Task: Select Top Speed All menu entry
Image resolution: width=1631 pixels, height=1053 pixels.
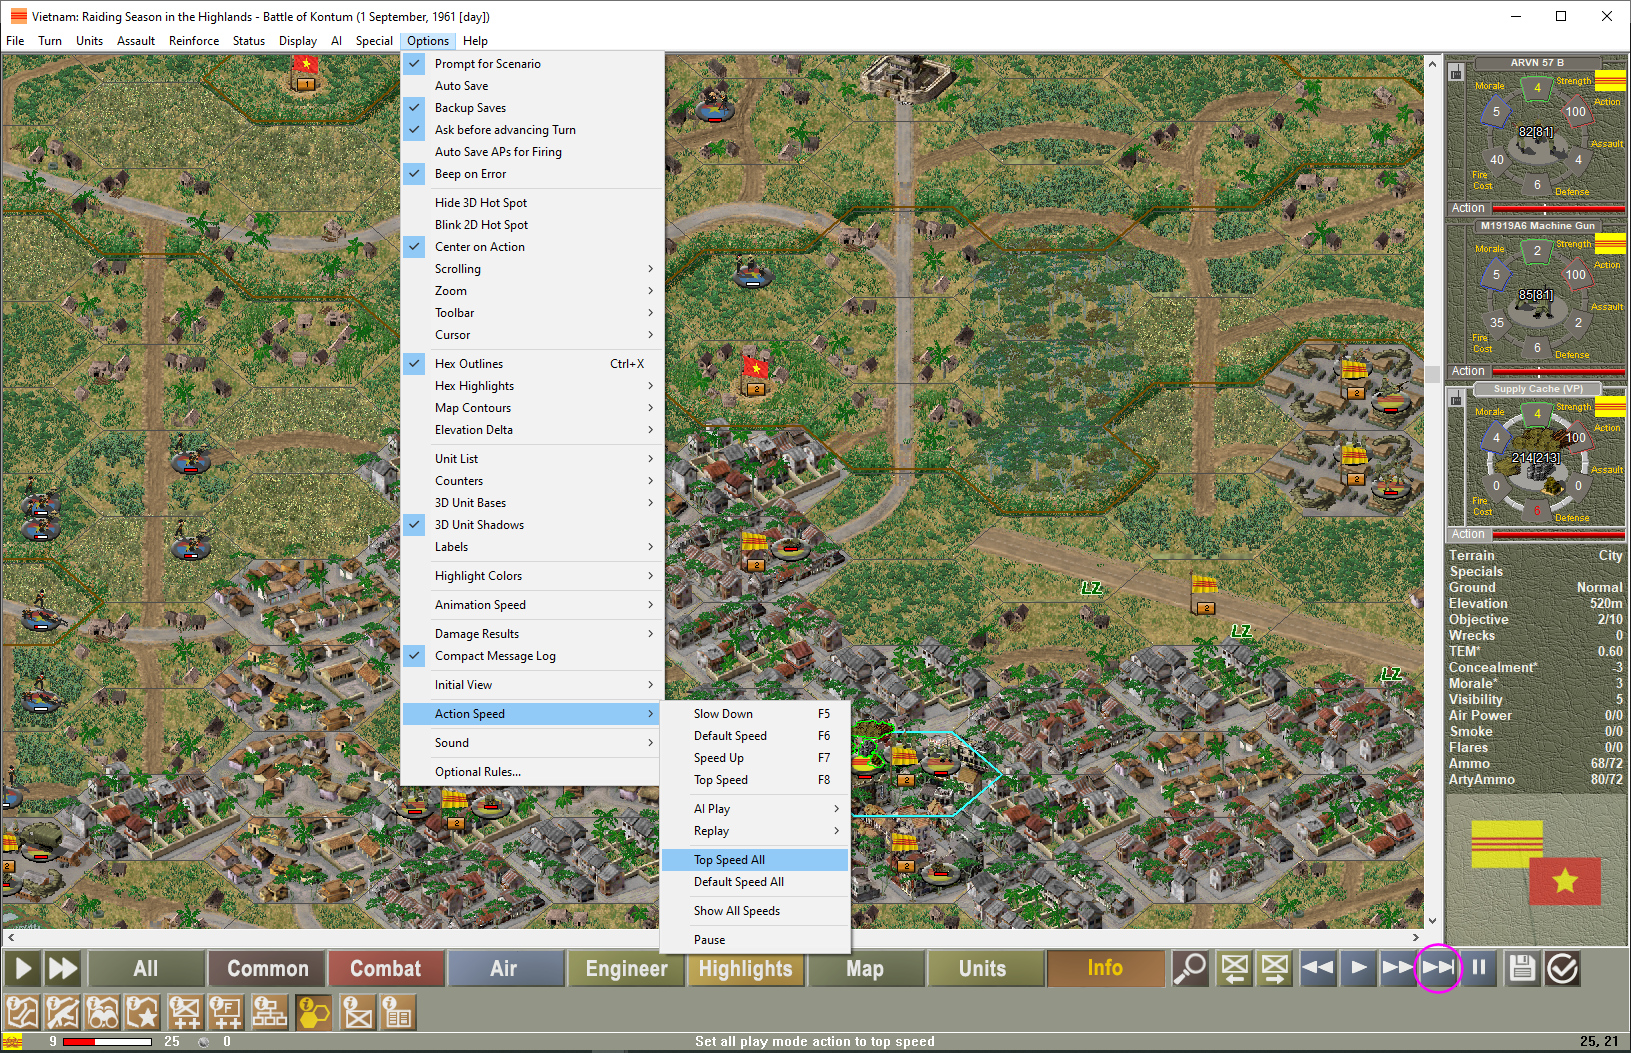Action: coord(755,860)
